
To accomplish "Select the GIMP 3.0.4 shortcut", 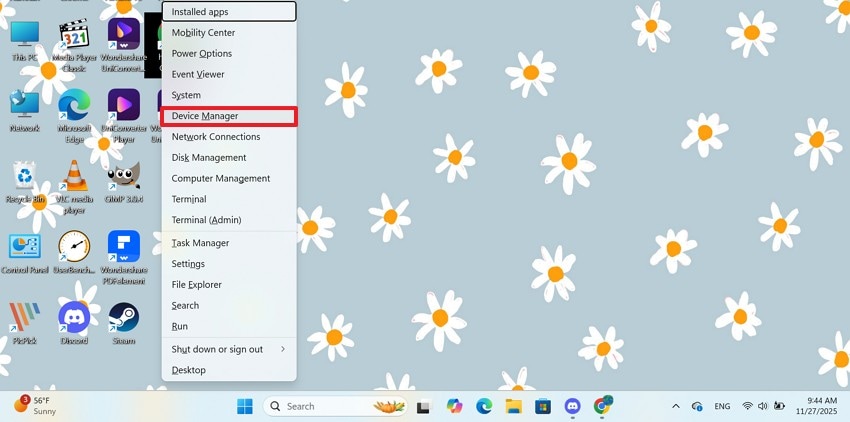I will tap(124, 182).
